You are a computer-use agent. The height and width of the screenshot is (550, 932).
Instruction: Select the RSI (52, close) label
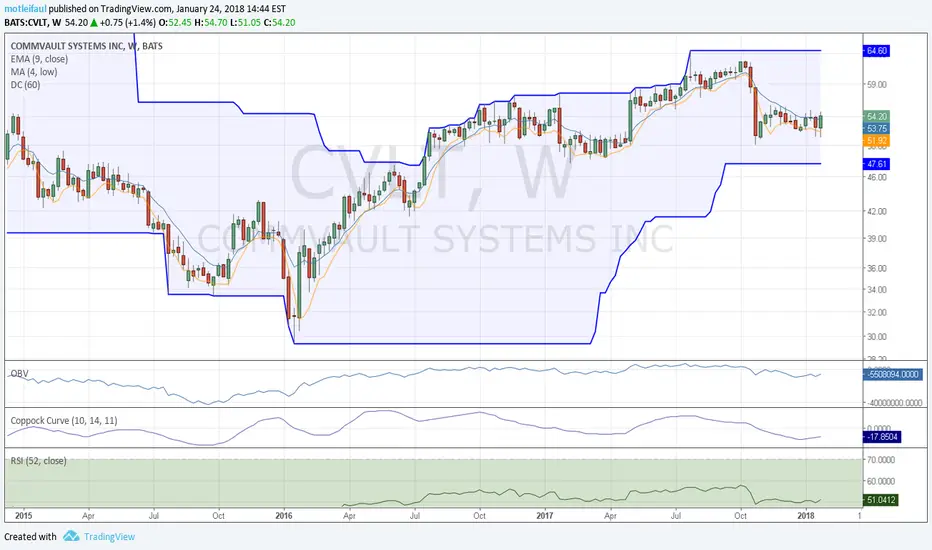point(38,461)
